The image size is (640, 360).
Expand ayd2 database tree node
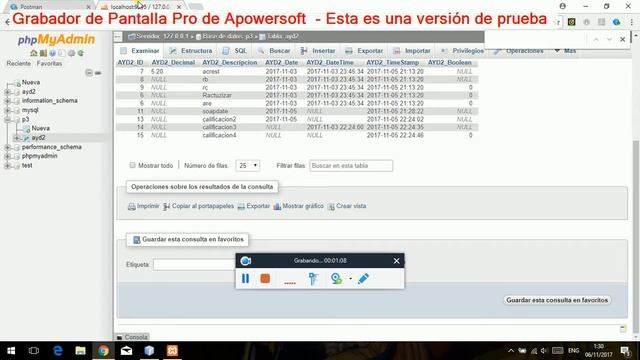coord(7,92)
